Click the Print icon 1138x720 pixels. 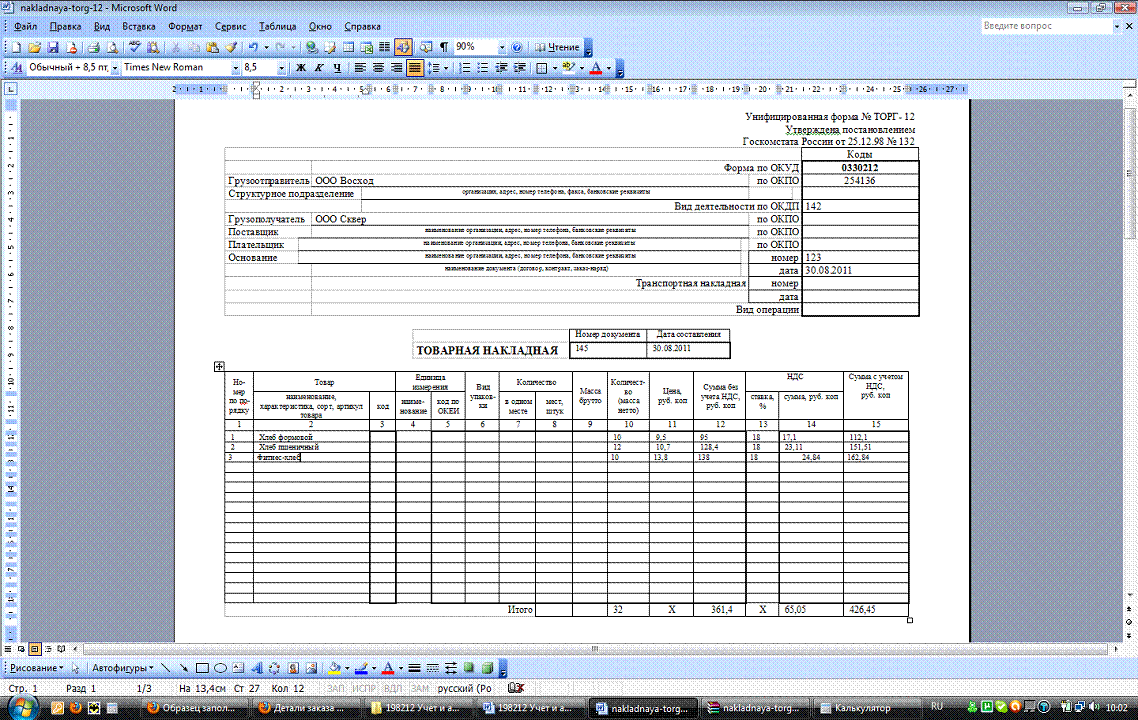(93, 47)
